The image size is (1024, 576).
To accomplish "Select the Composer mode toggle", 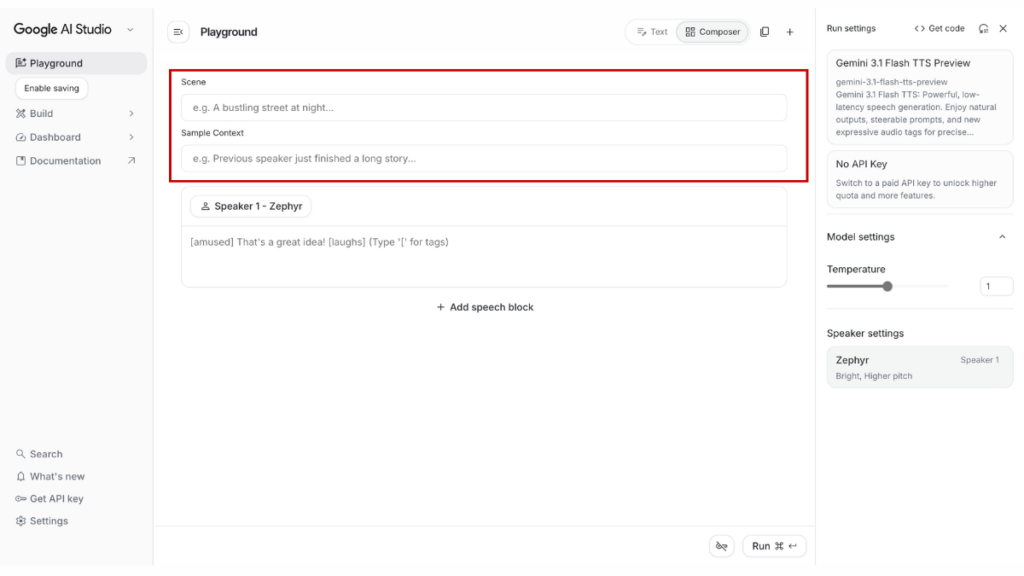I will [x=712, y=31].
